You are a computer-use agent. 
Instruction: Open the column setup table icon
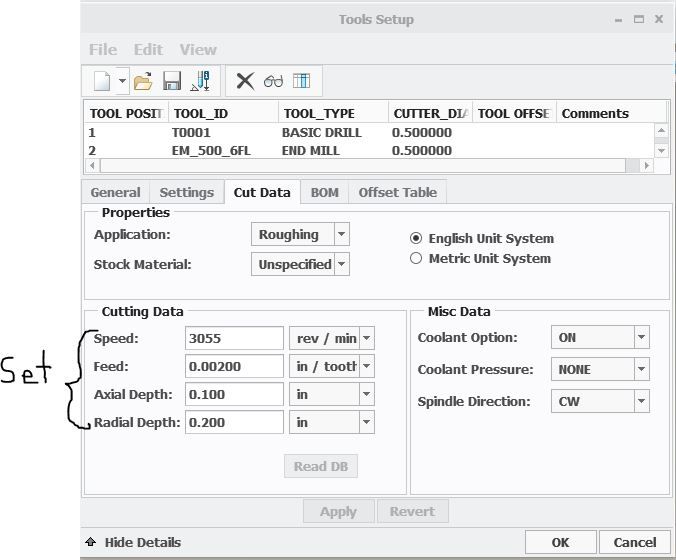(301, 81)
